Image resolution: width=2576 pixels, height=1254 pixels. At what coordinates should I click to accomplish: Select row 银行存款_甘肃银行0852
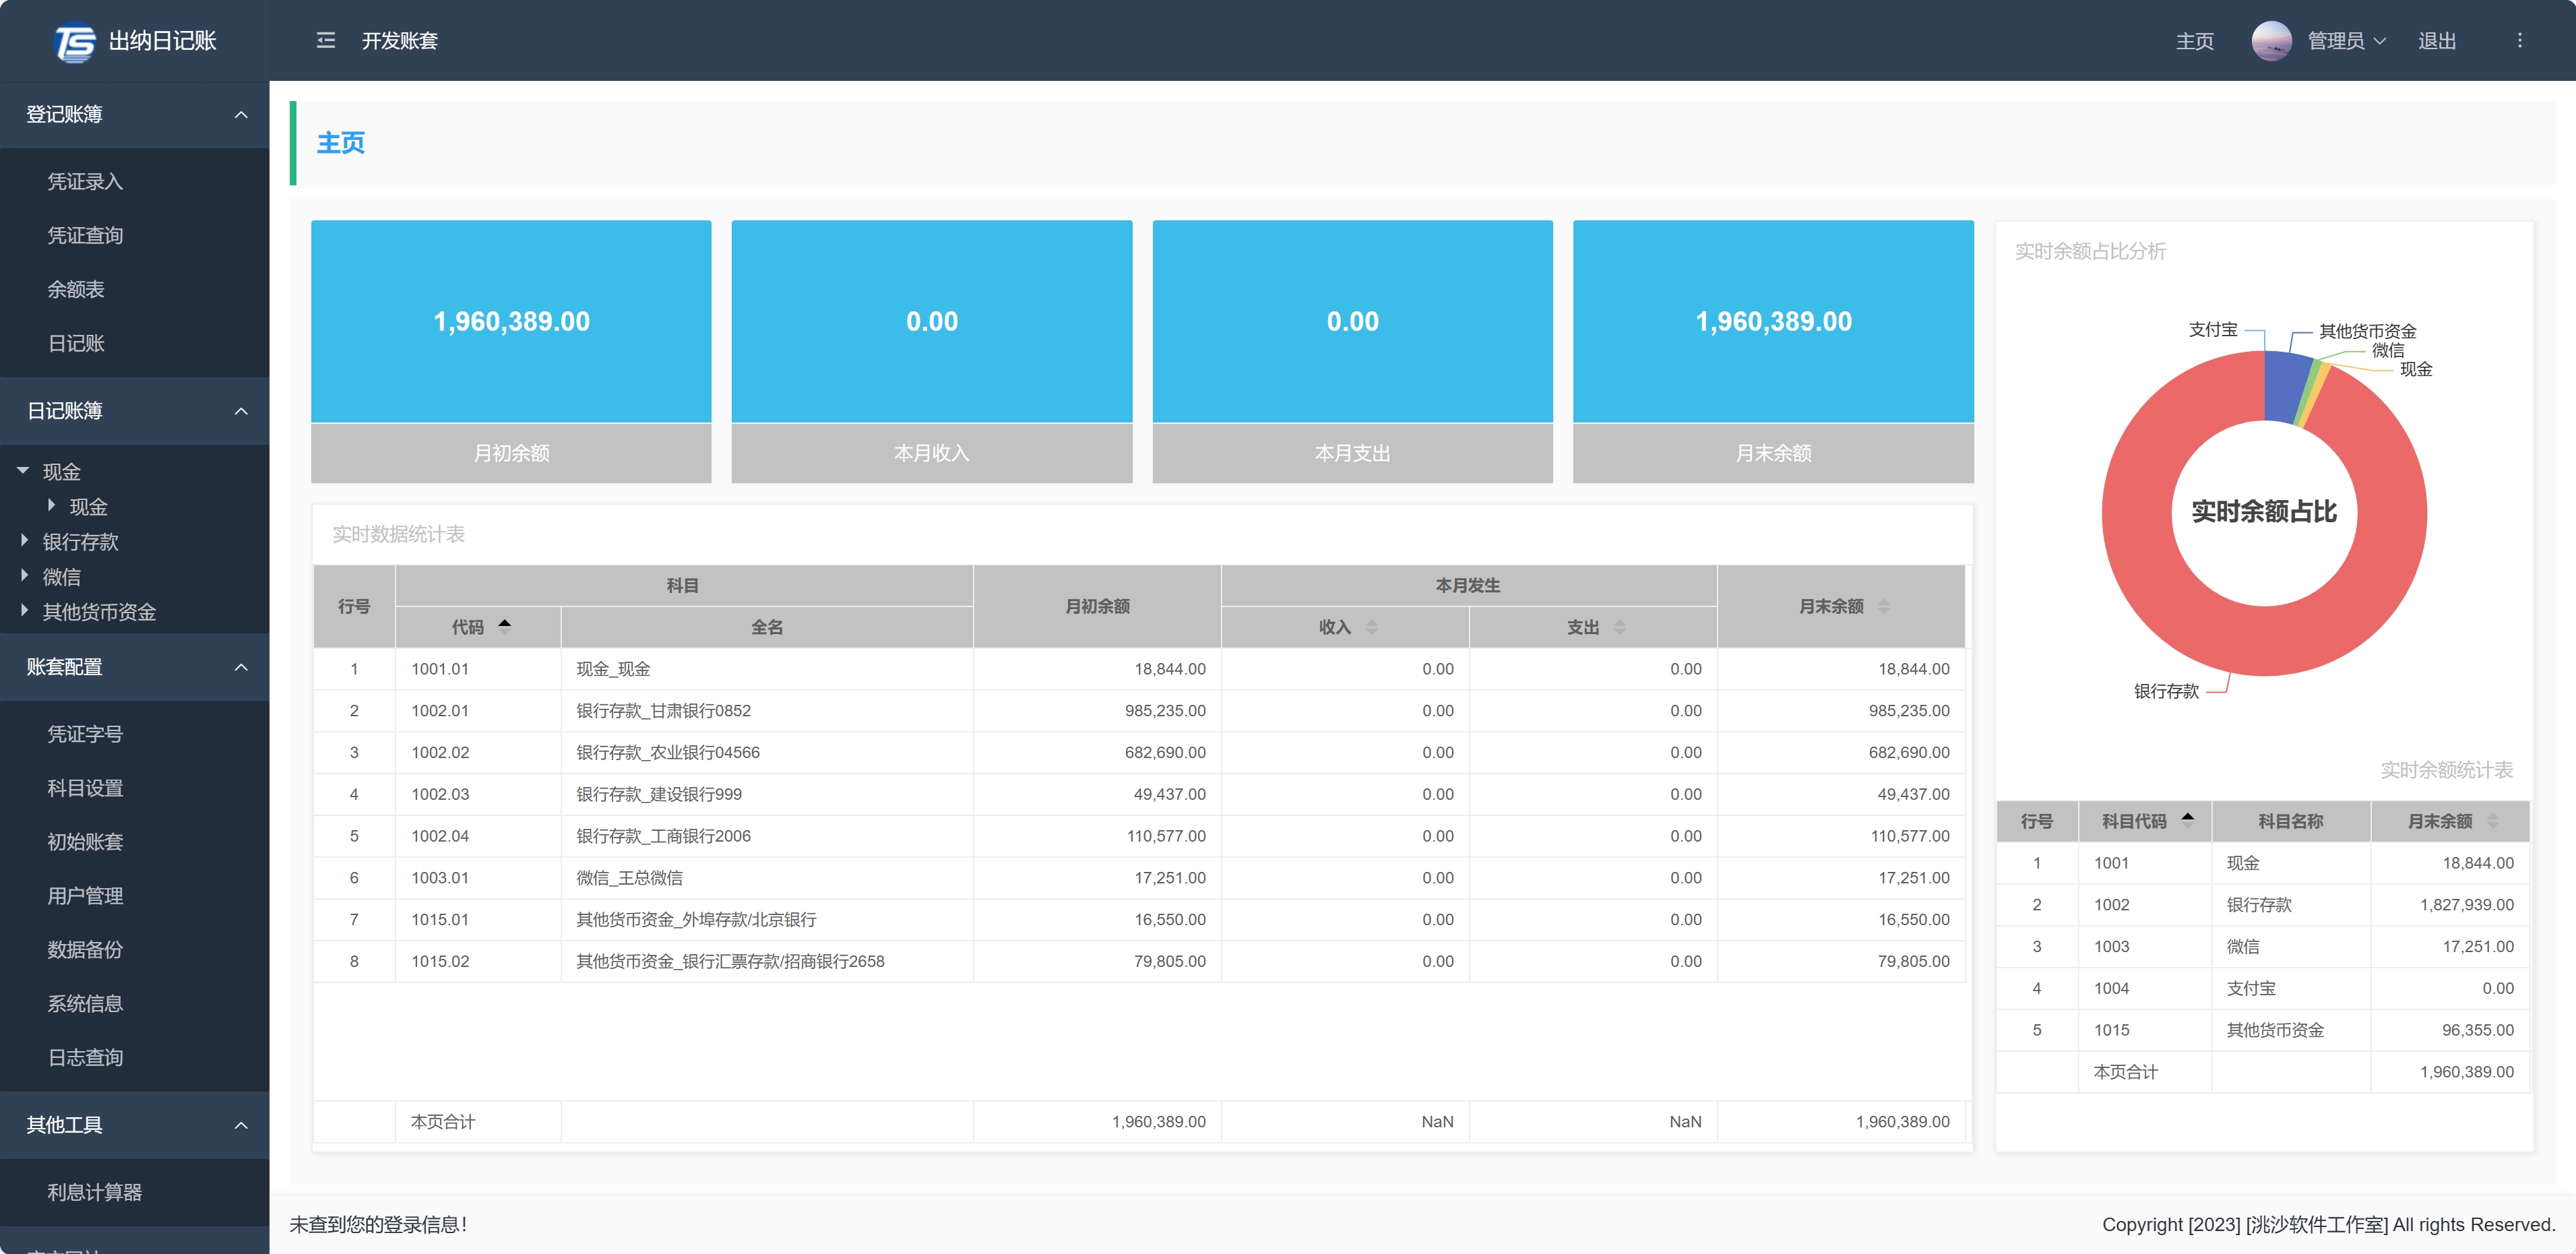click(x=1139, y=711)
